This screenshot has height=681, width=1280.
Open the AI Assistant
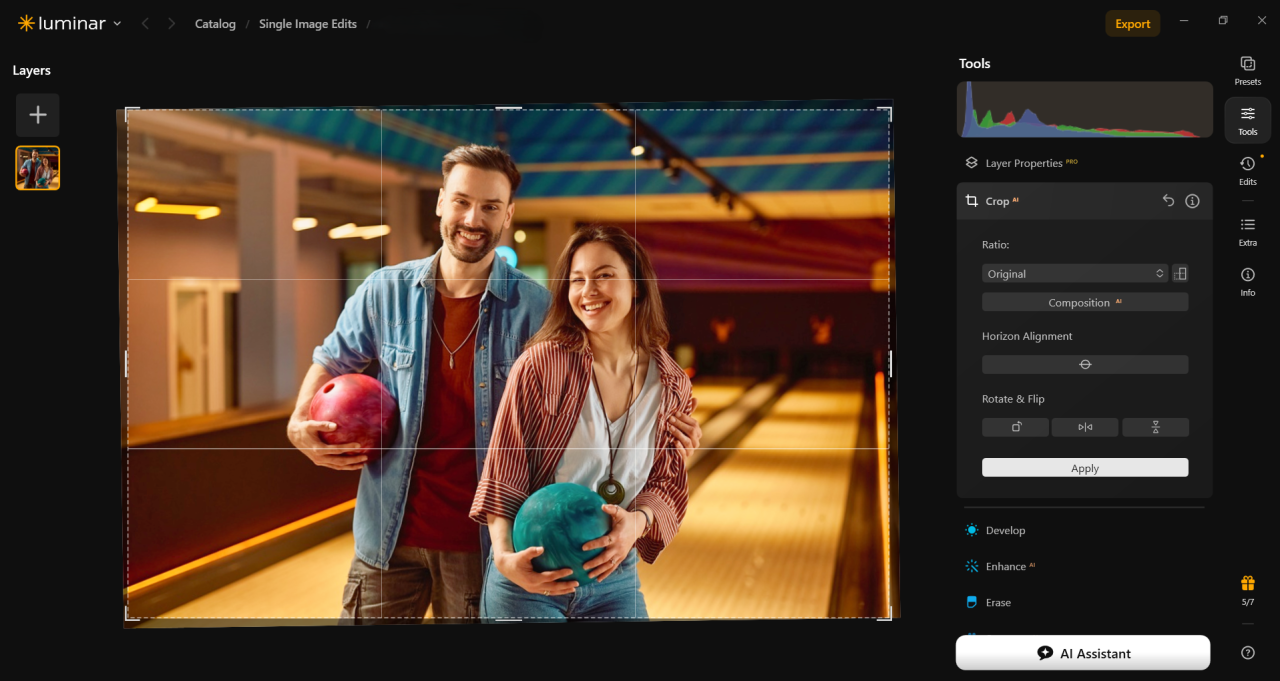click(1083, 653)
